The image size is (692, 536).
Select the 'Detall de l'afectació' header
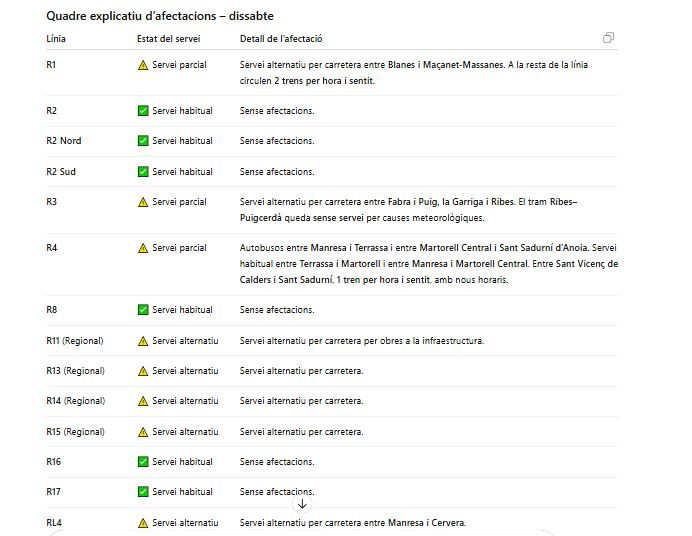click(281, 38)
